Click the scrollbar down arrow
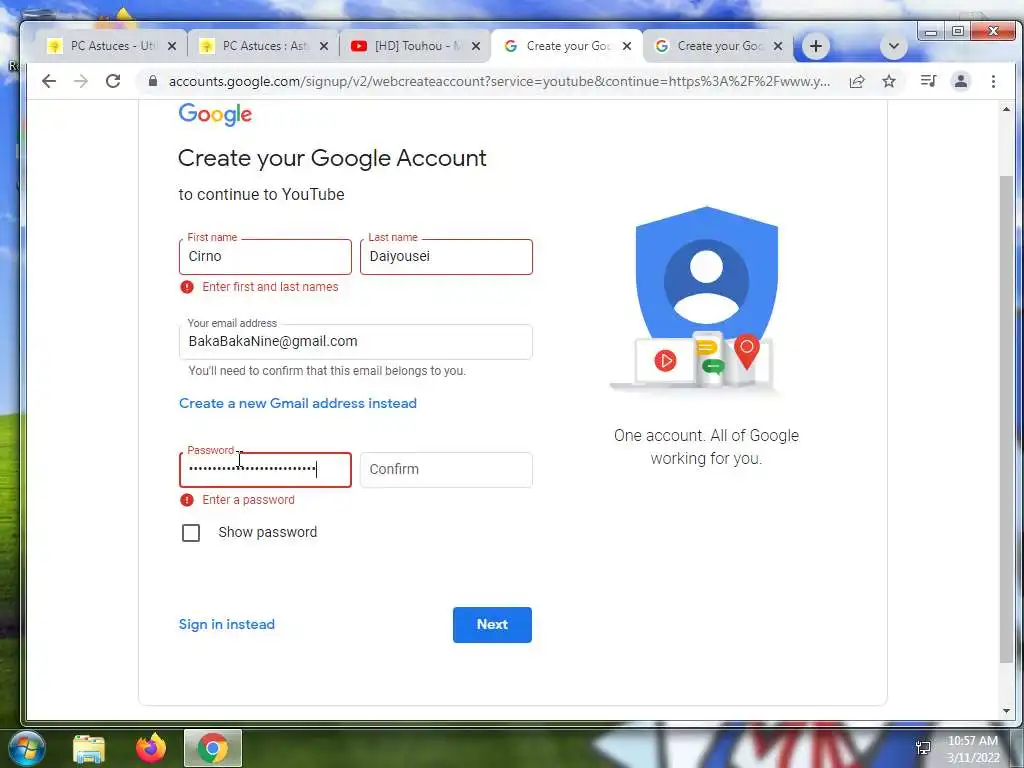Screen dimensions: 1024x768 click(x=1006, y=711)
